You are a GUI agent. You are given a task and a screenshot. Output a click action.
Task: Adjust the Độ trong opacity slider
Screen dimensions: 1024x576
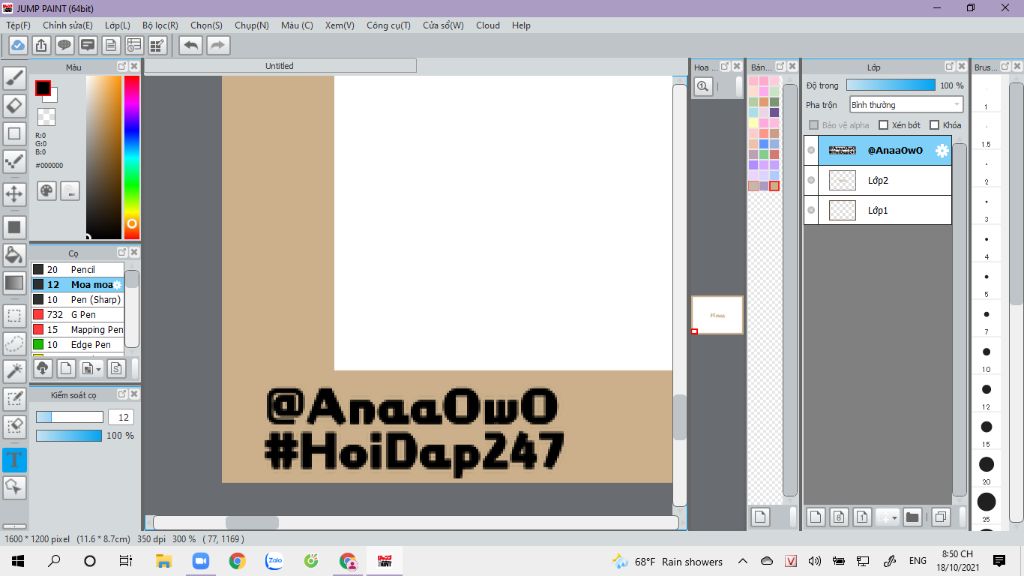(x=890, y=86)
